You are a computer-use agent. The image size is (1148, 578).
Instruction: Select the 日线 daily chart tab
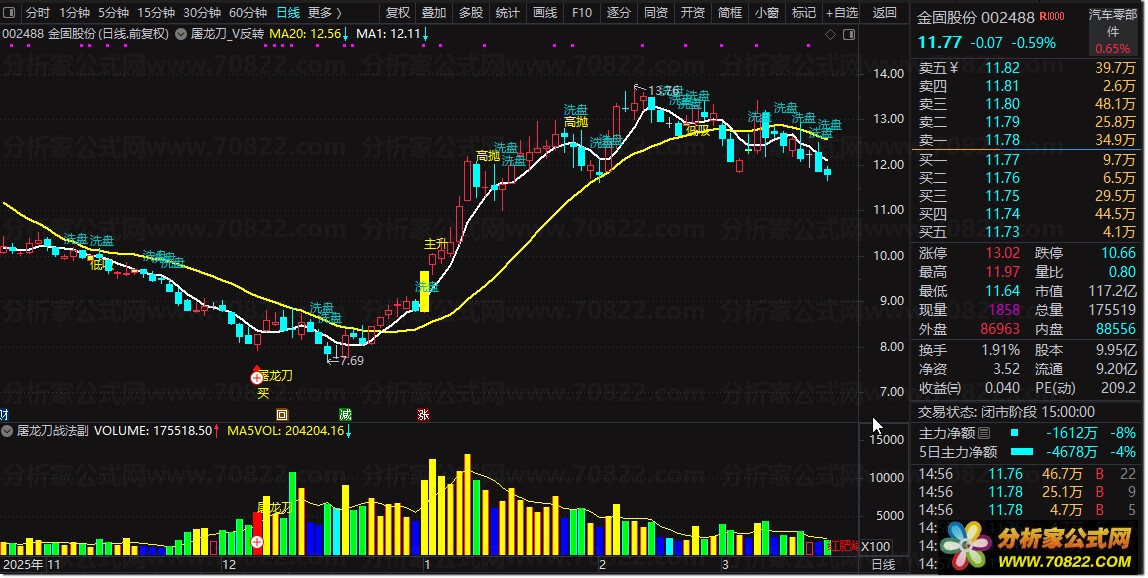point(288,12)
